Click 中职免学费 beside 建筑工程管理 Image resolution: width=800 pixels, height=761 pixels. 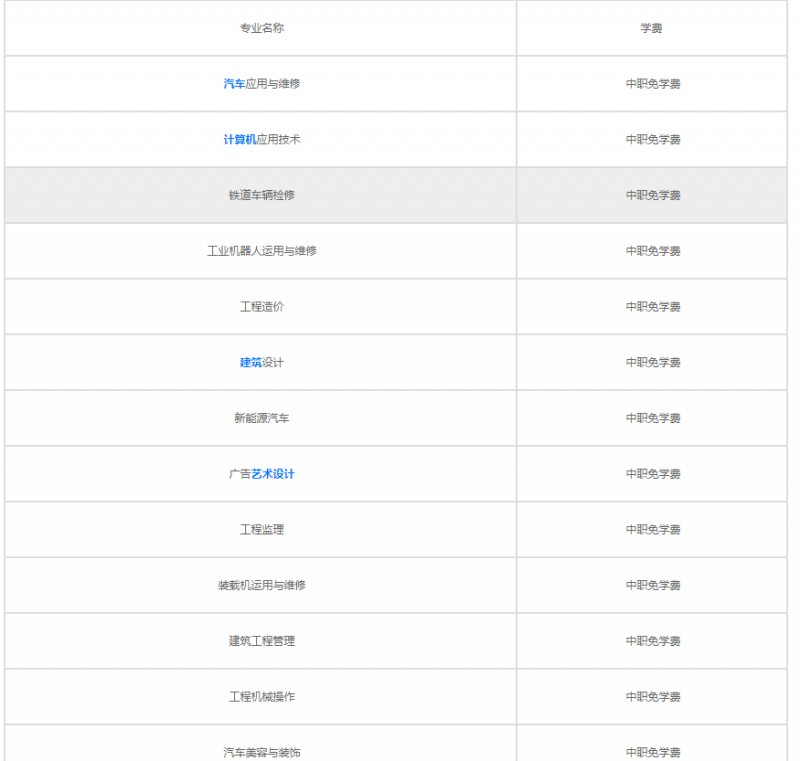tap(653, 641)
